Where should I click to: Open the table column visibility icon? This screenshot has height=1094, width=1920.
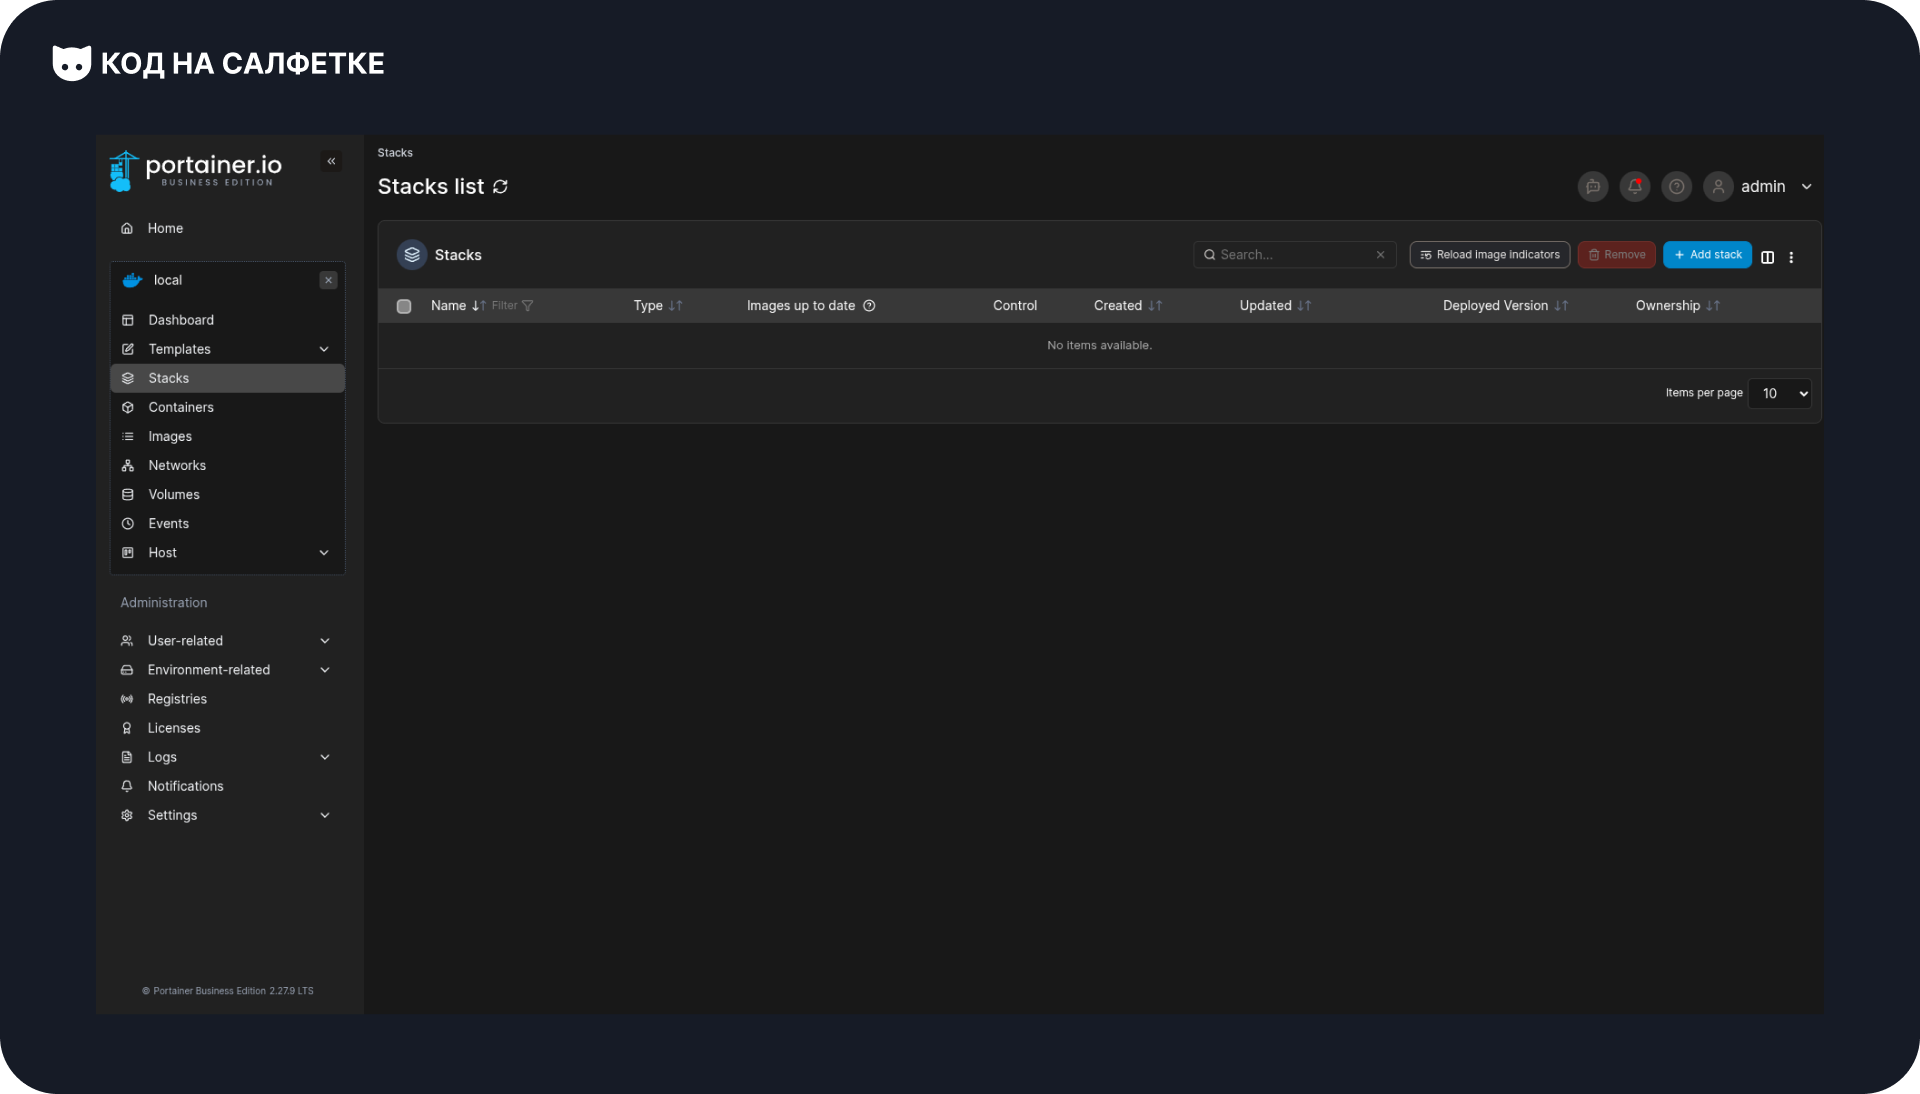[1767, 257]
